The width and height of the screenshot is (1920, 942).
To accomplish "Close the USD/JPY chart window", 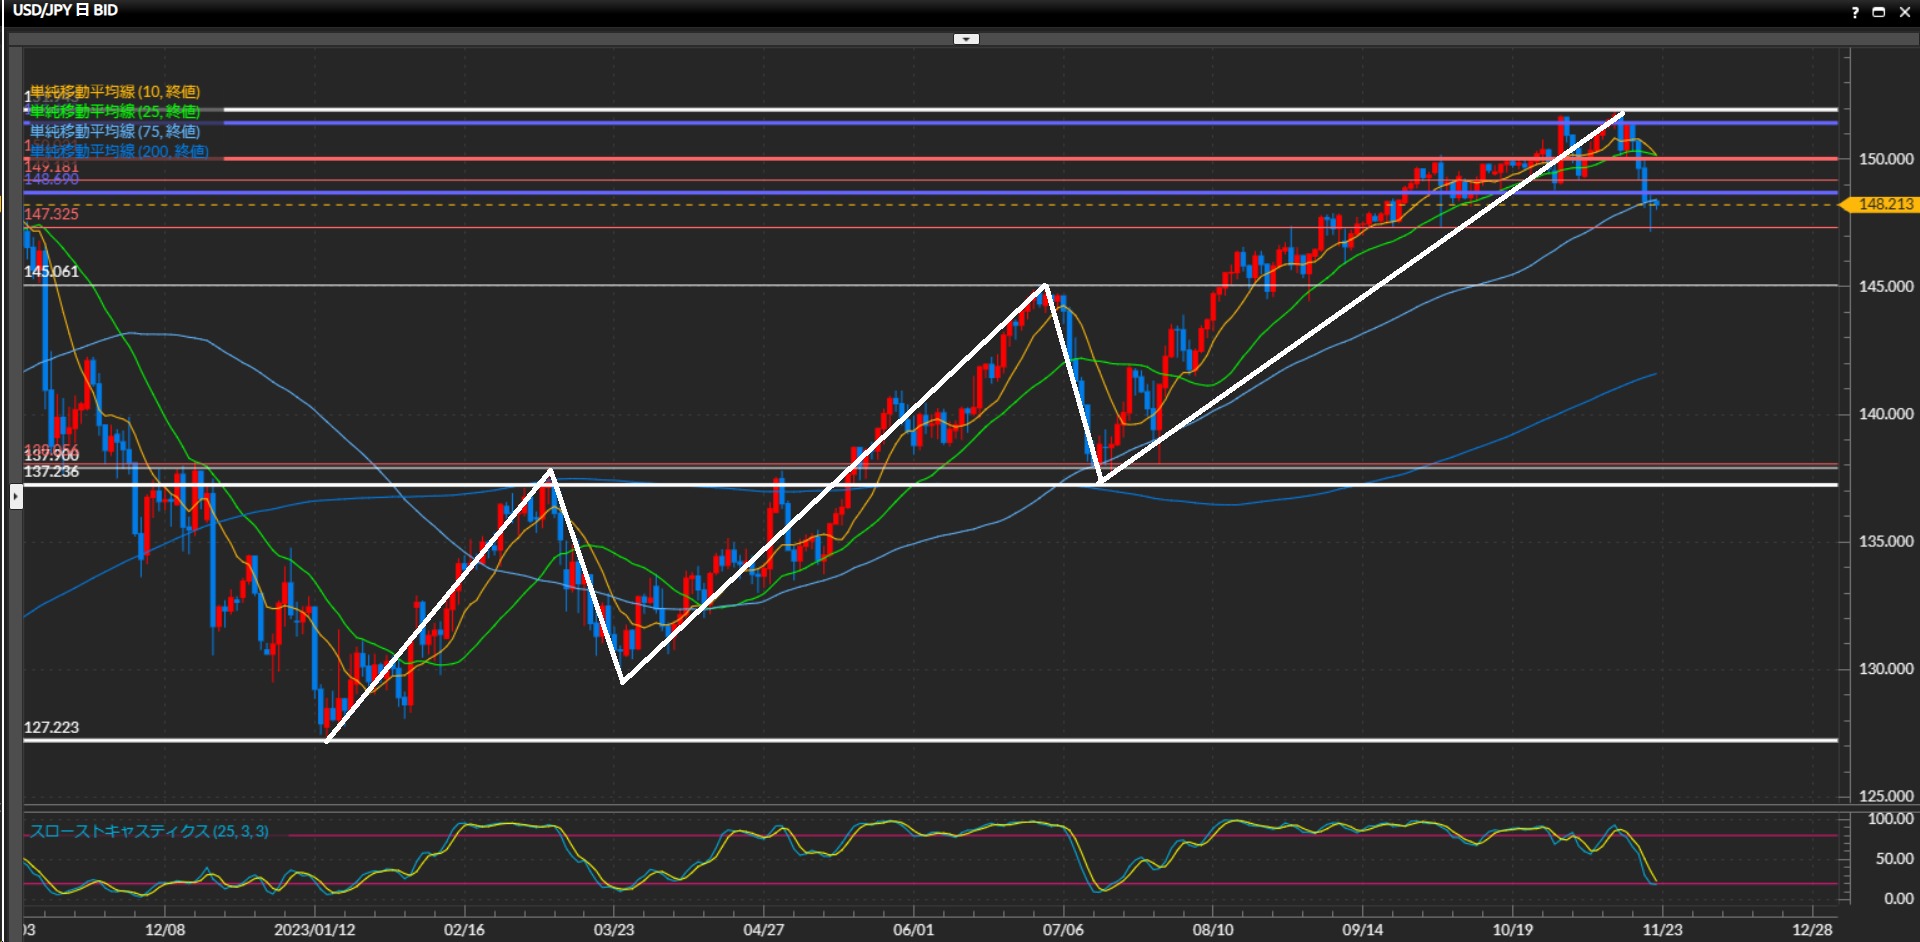I will 1904,12.
